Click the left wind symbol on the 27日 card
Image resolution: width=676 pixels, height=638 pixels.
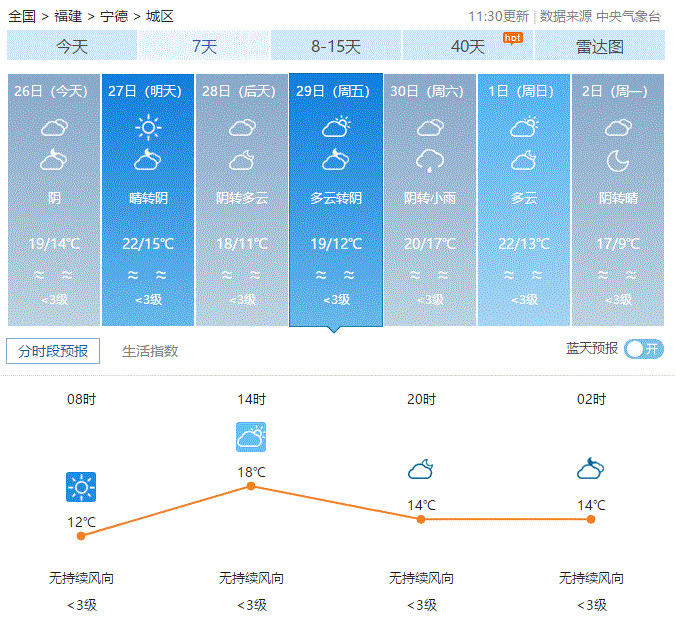[x=133, y=275]
